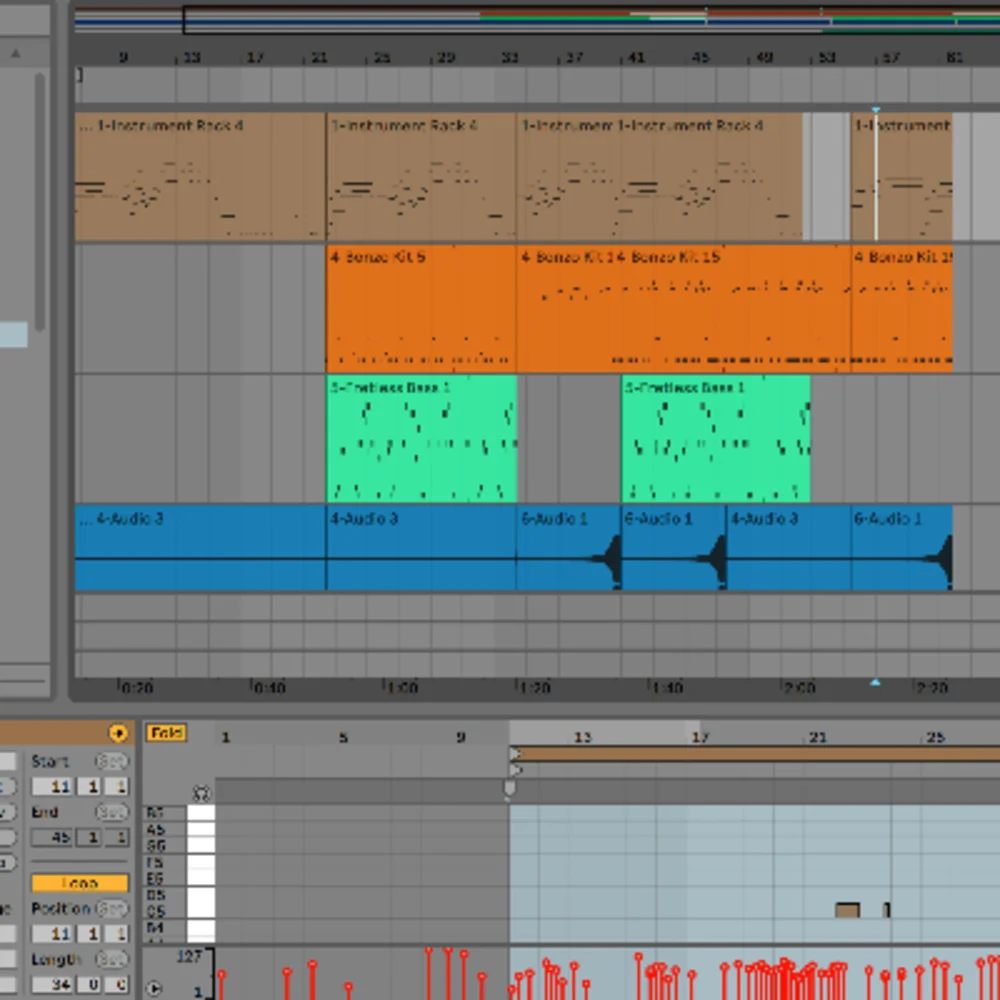Click the Set button next to Length

pos(111,959)
